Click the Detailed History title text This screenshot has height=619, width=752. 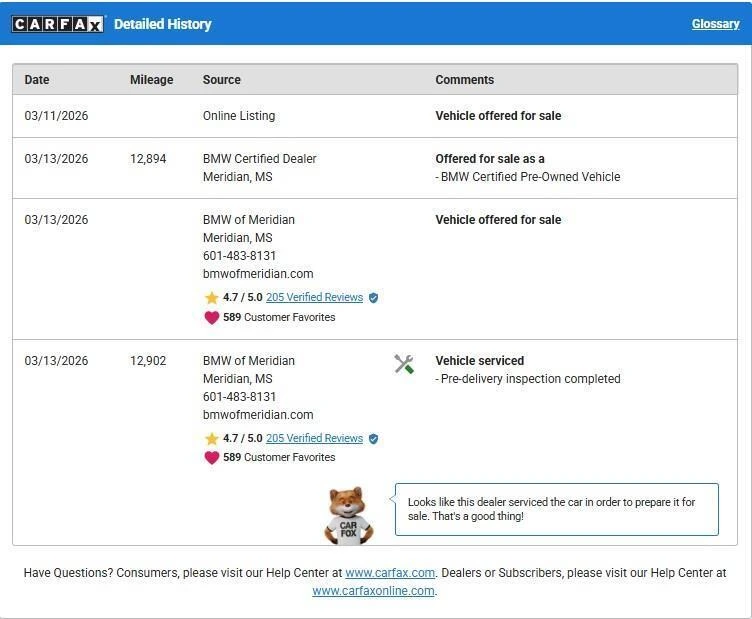pyautogui.click(x=162, y=24)
